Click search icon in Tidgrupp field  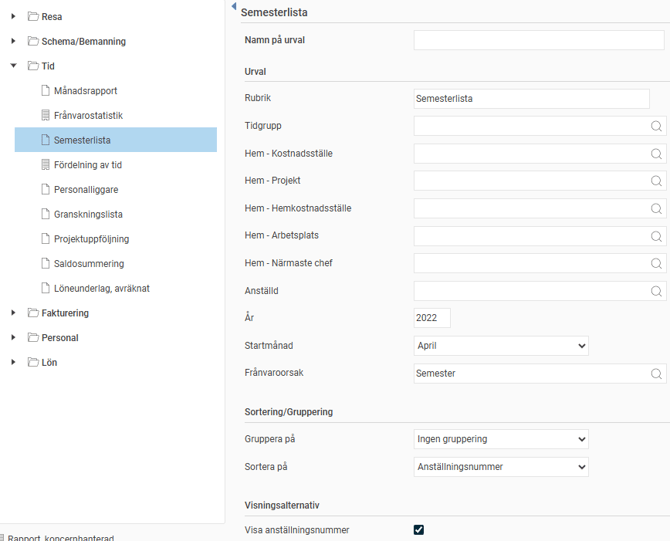coord(656,127)
